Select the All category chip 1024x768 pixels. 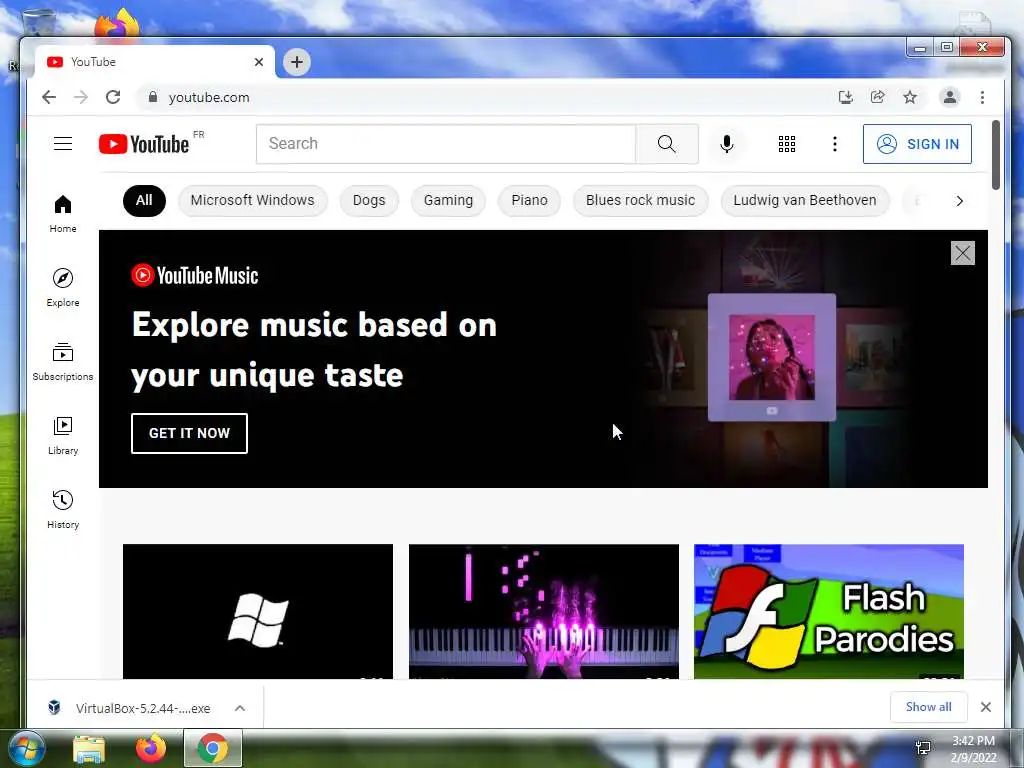(x=144, y=200)
